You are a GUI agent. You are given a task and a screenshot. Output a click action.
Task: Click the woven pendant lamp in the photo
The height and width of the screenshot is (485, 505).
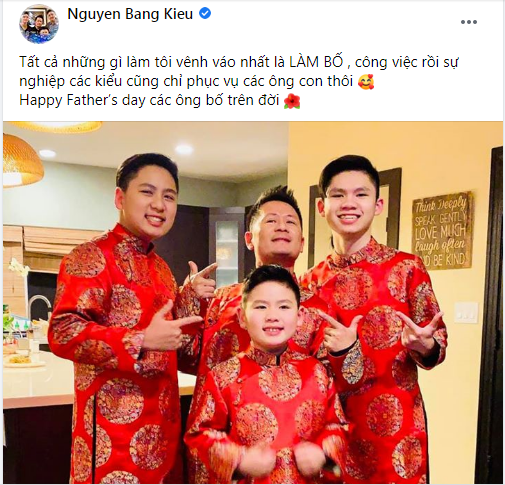point(23,161)
